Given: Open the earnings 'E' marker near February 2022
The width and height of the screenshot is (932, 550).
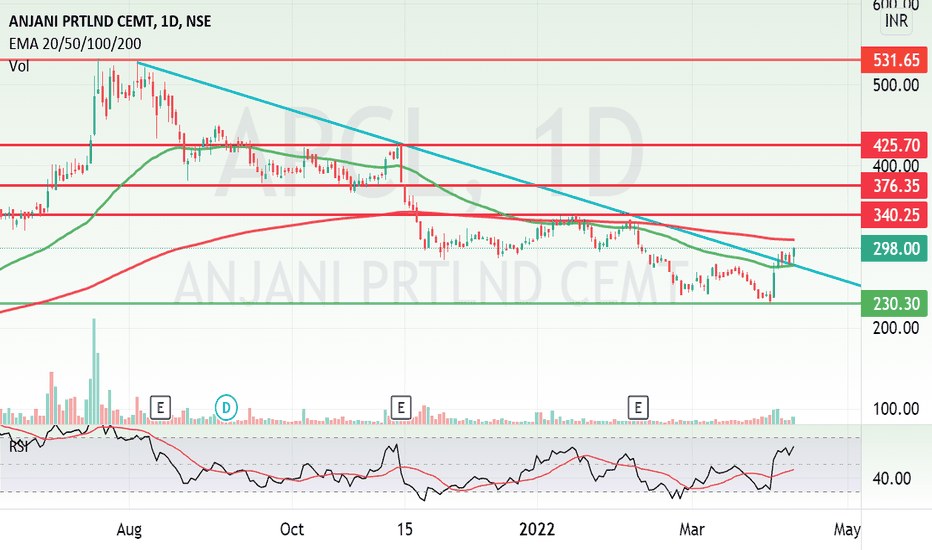Looking at the screenshot, I should tap(638, 408).
